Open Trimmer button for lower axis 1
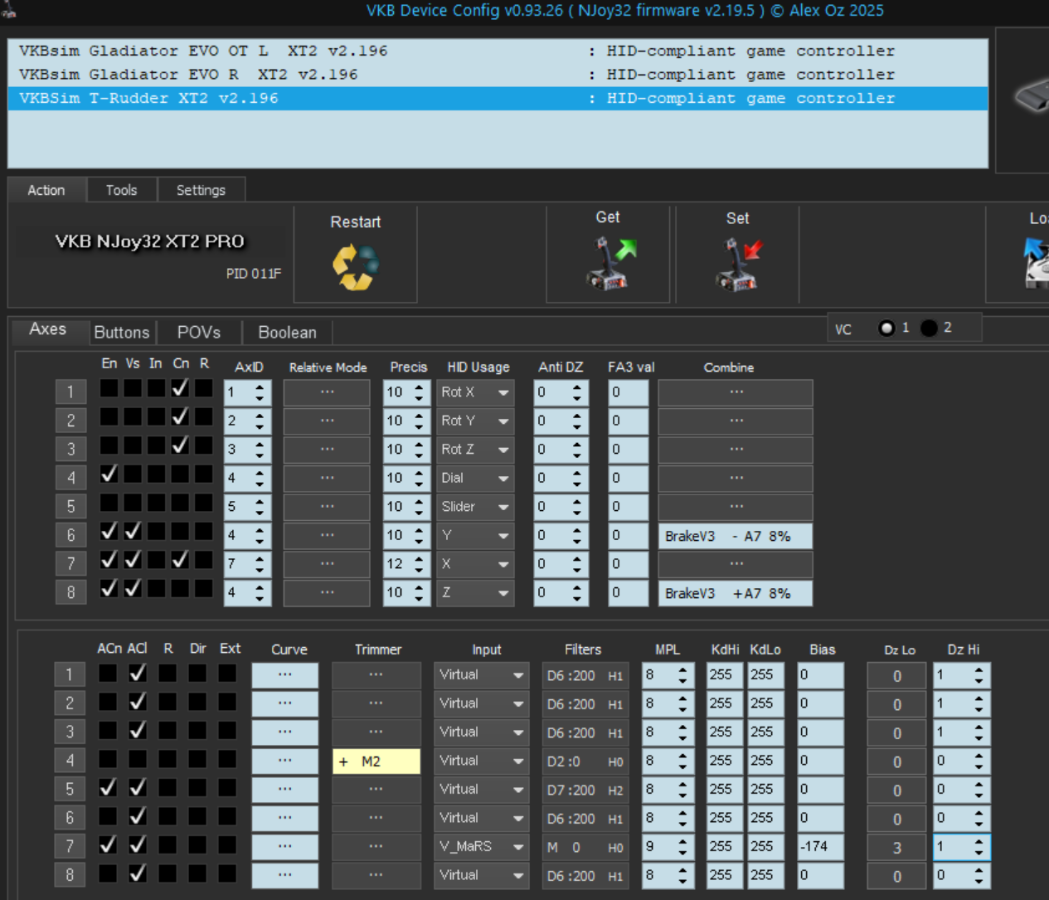 pyautogui.click(x=377, y=675)
